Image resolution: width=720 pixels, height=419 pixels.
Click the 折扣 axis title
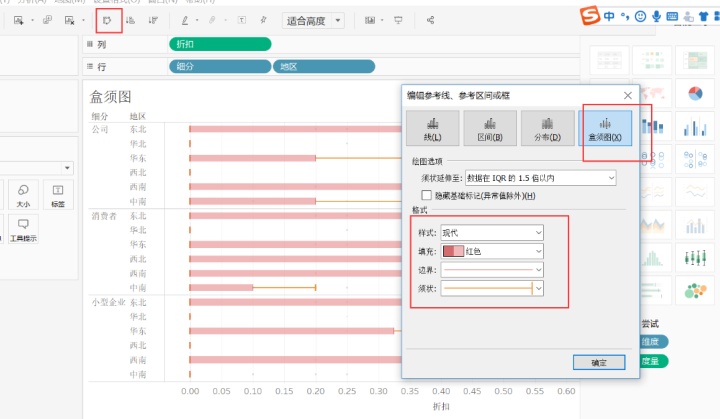click(x=441, y=406)
